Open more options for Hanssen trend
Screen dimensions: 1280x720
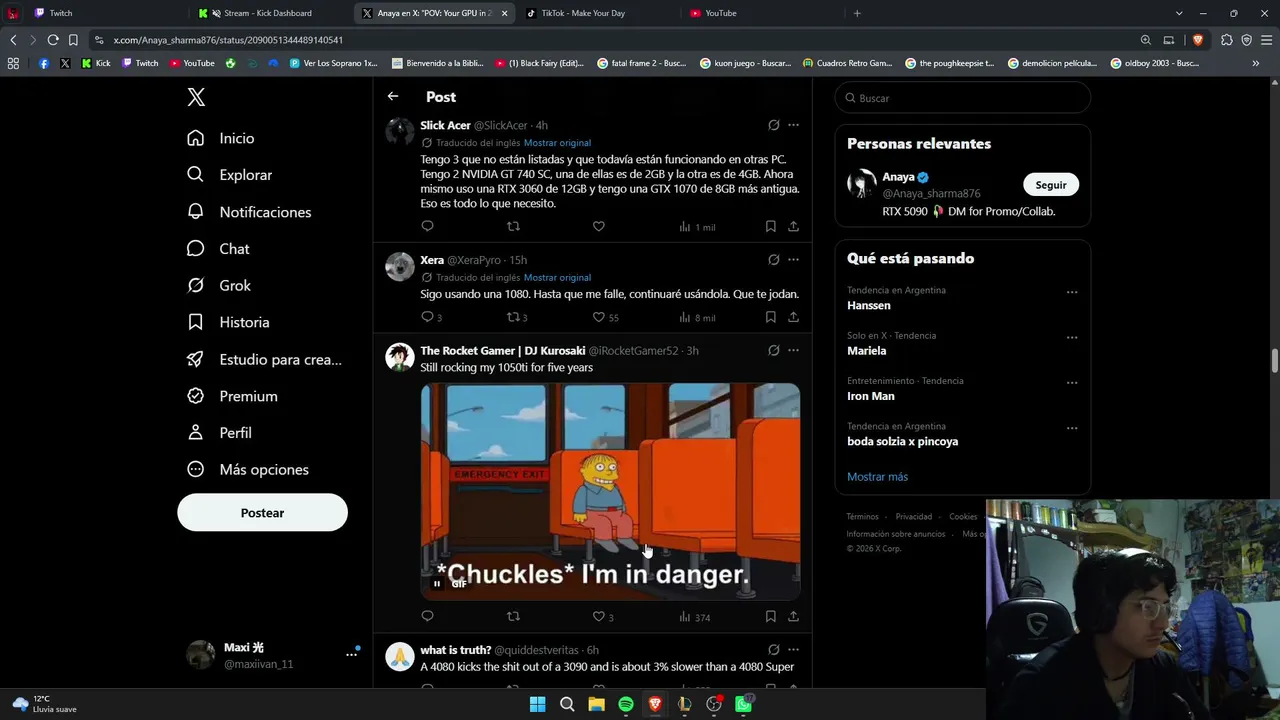[1072, 293]
